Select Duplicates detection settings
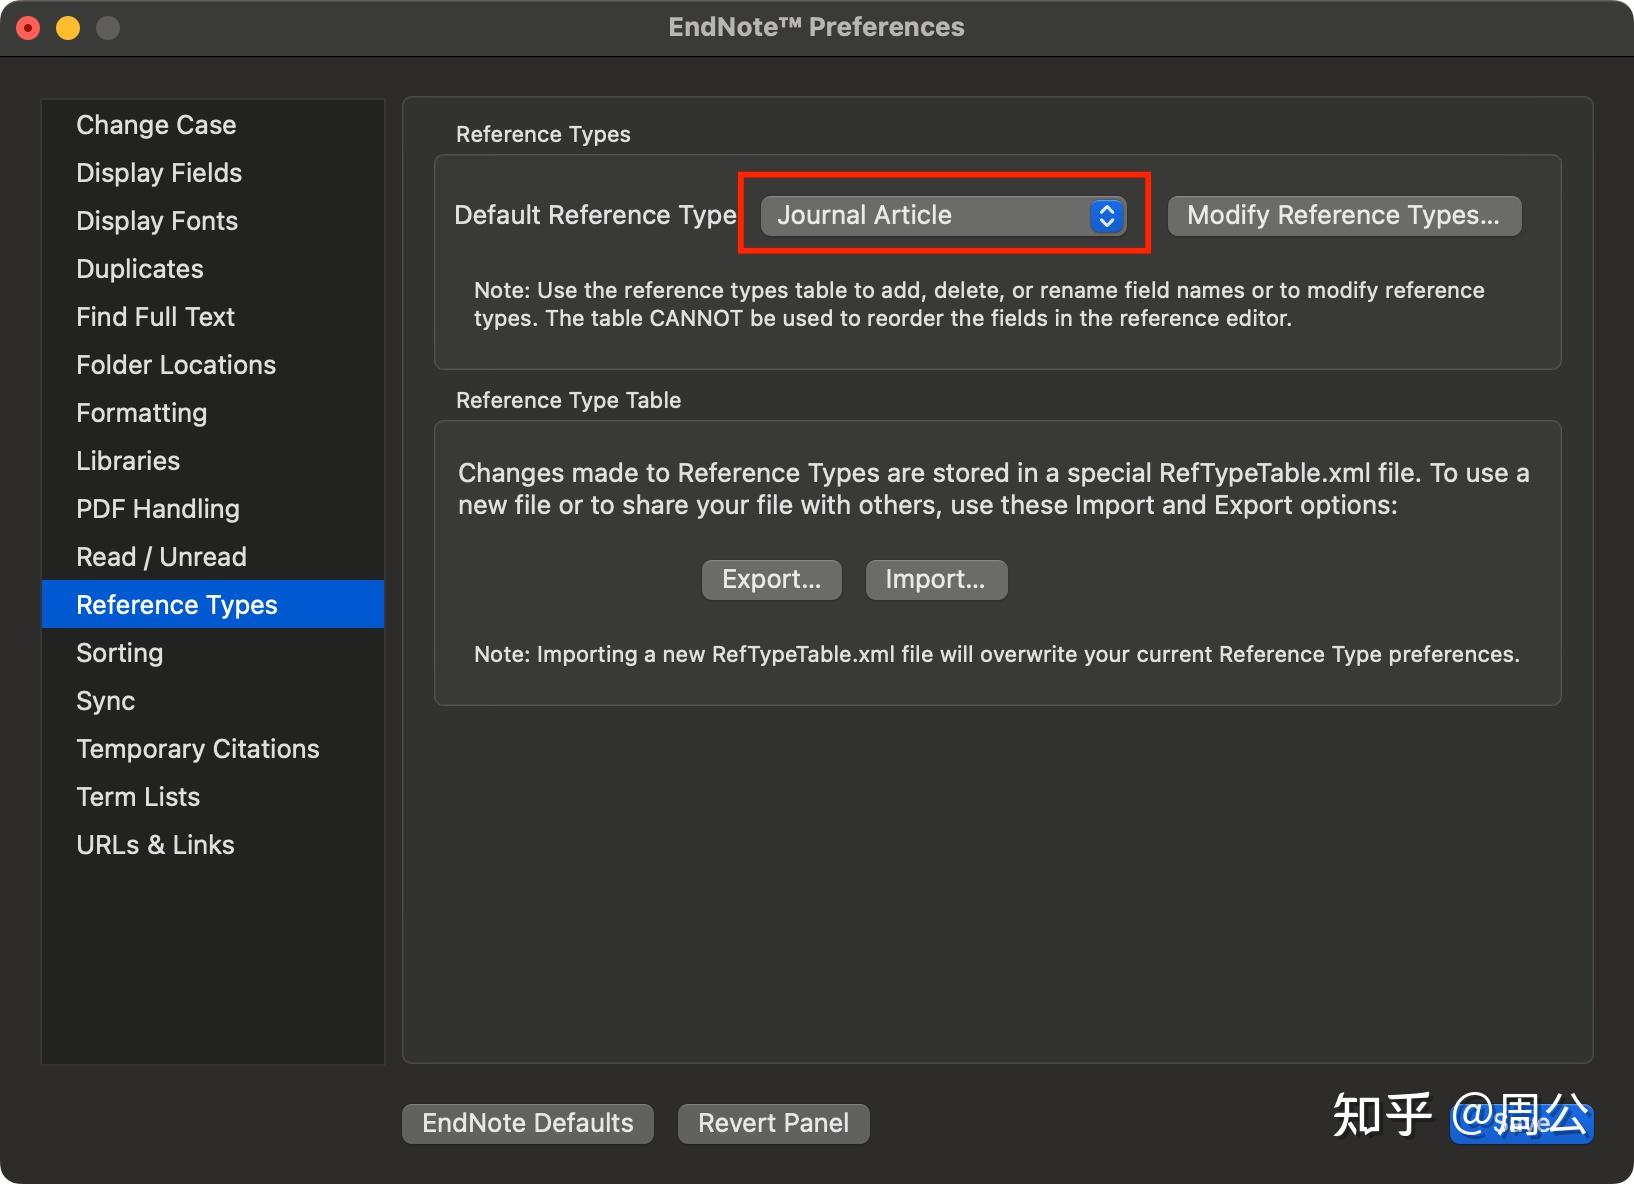Viewport: 1634px width, 1184px height. [x=139, y=268]
